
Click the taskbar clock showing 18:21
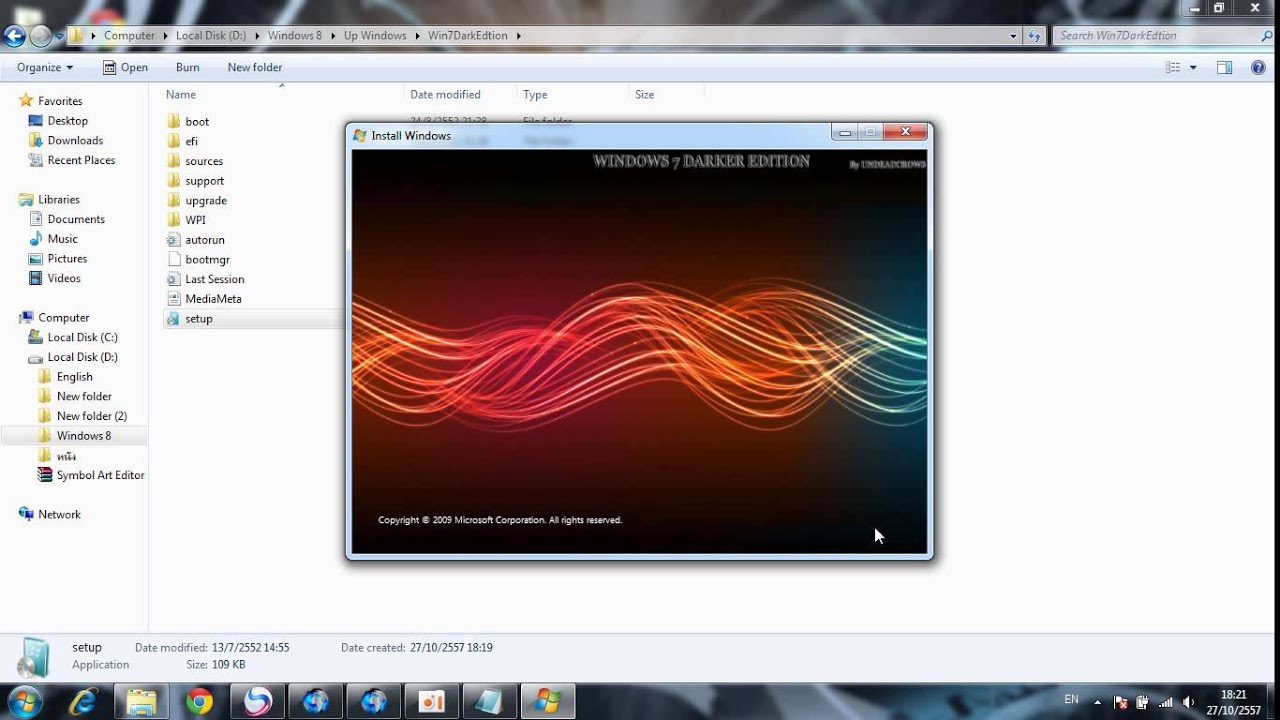[1234, 702]
